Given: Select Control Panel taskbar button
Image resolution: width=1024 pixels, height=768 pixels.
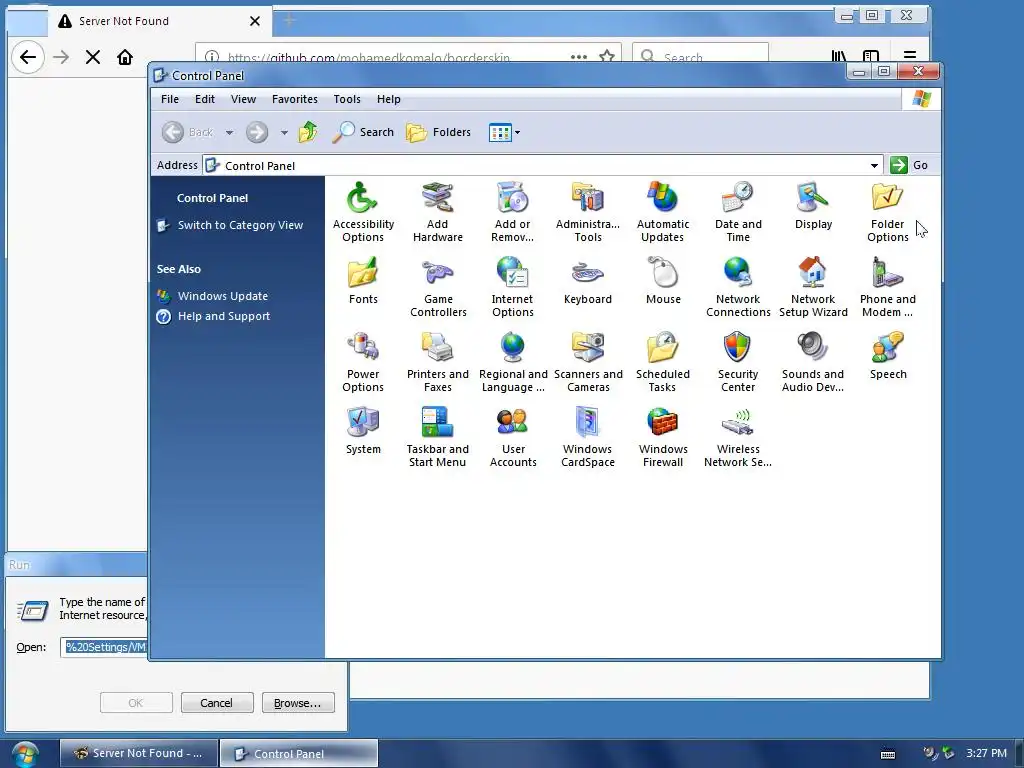Looking at the screenshot, I should (x=298, y=754).
